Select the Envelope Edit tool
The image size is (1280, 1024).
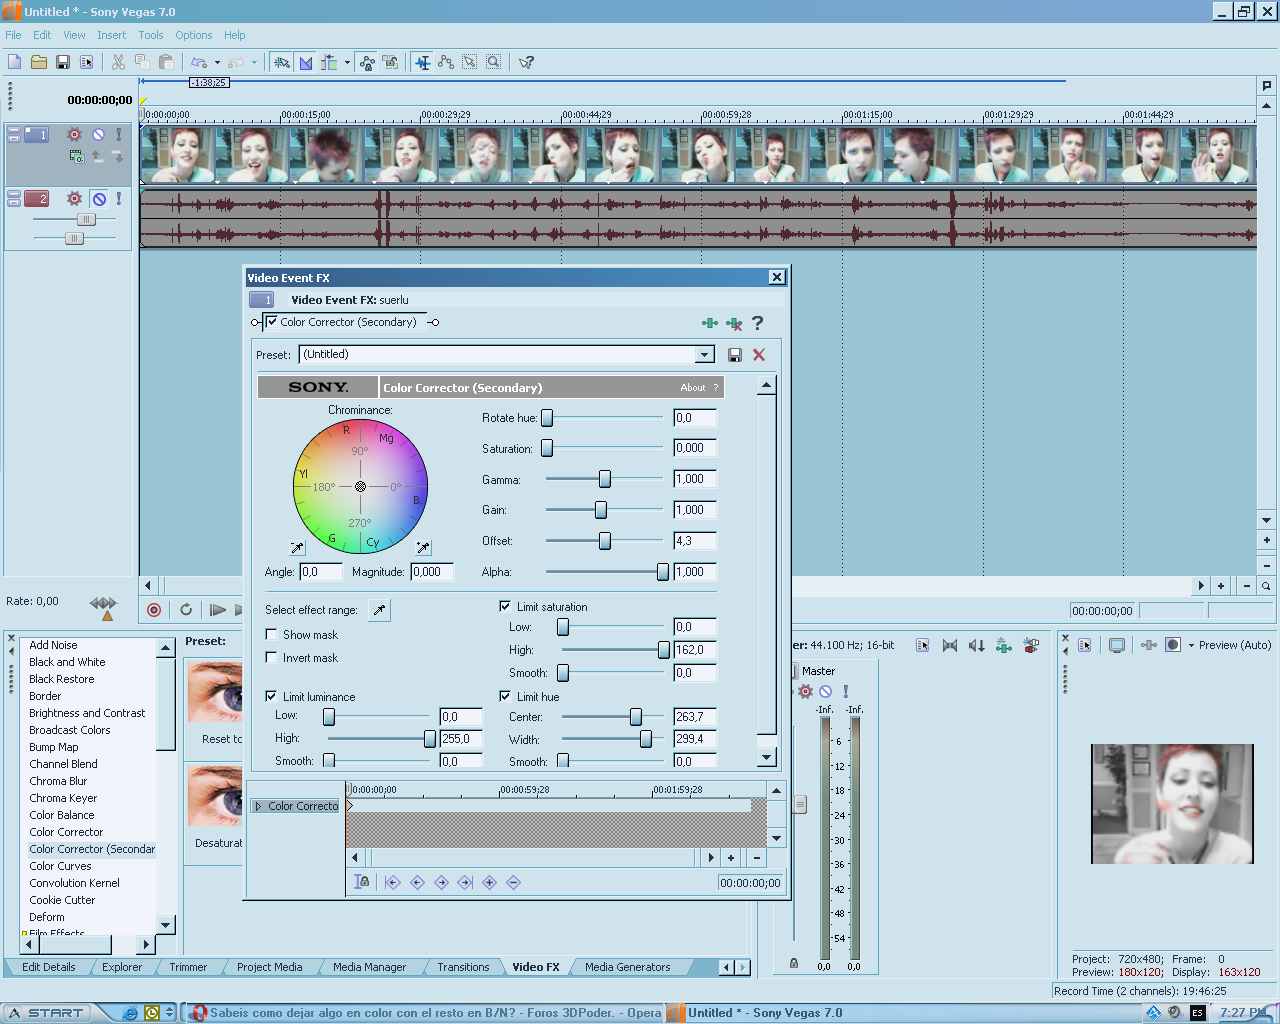tap(446, 62)
